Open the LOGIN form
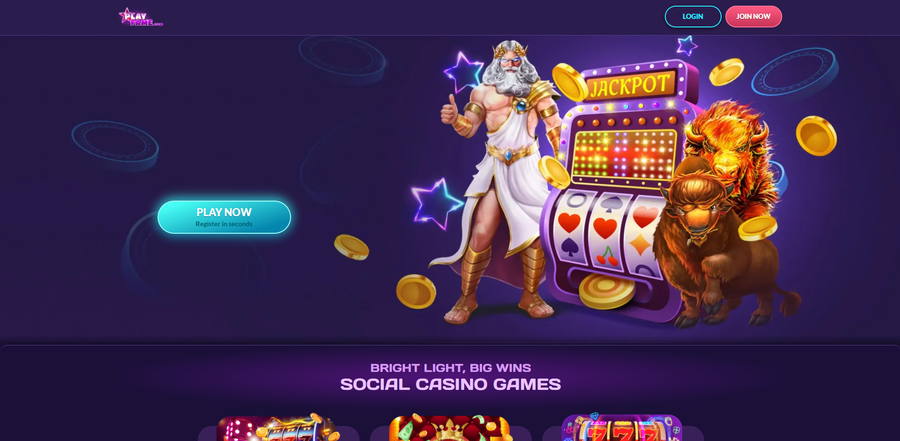900x441 pixels. 693,17
